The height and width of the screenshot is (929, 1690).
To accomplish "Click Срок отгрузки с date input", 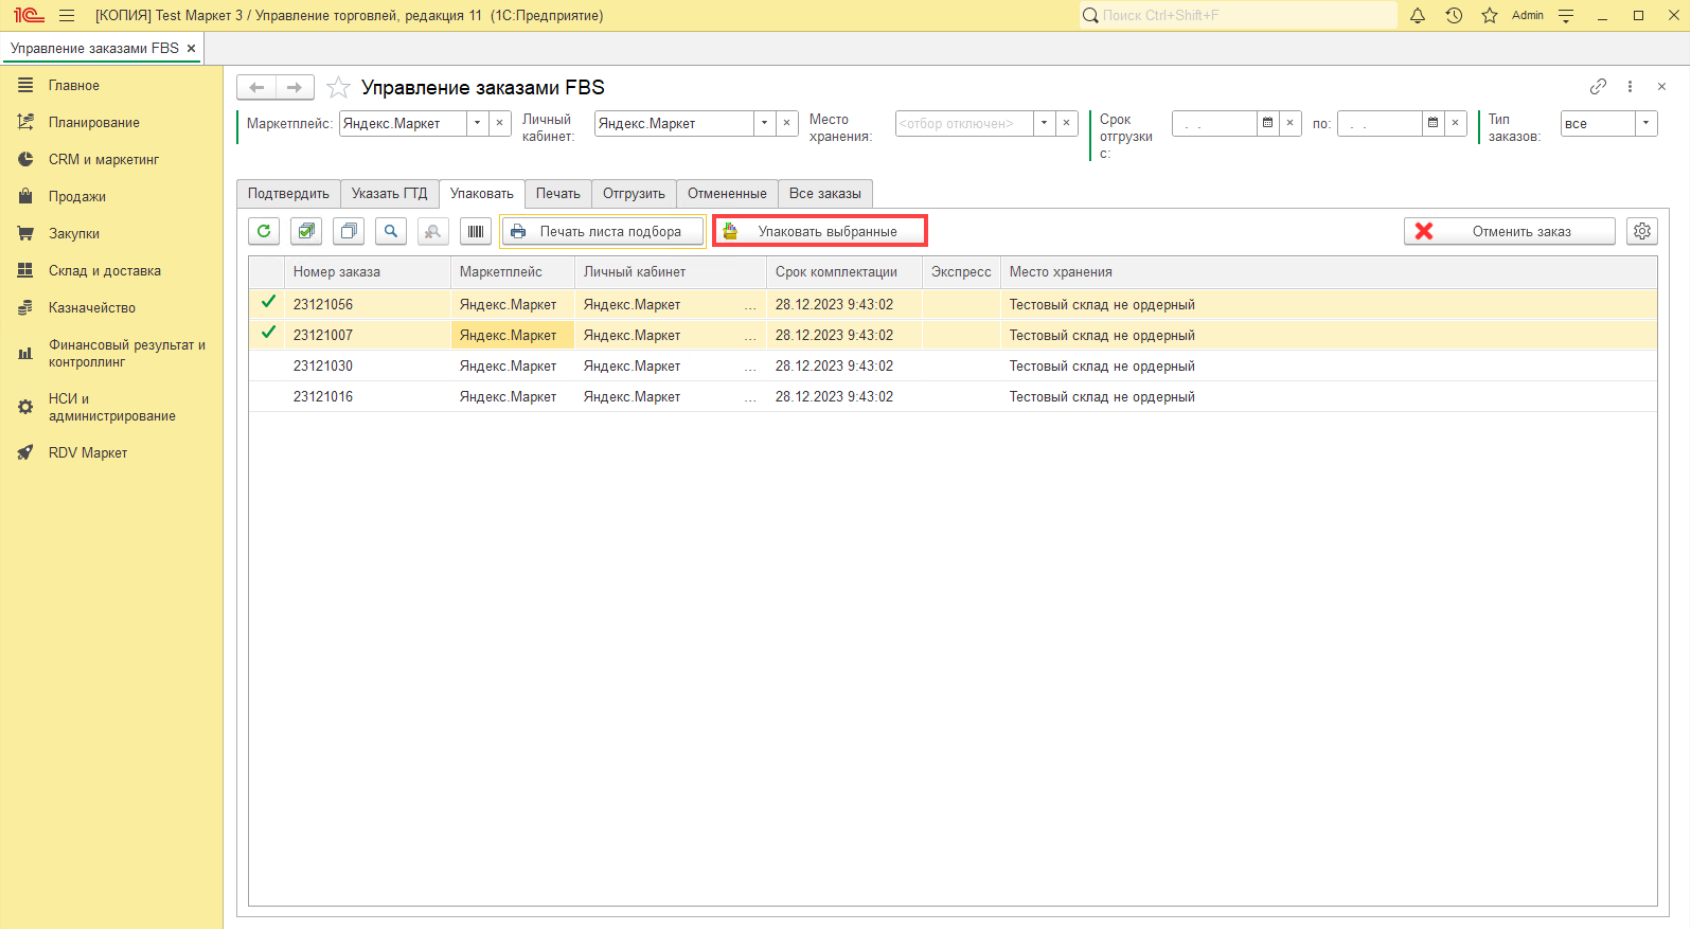I will 1214,123.
